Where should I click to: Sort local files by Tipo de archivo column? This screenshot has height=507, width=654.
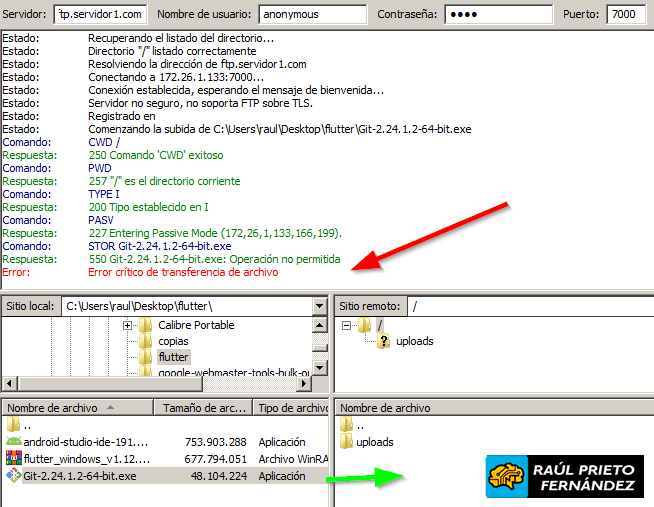pos(292,408)
